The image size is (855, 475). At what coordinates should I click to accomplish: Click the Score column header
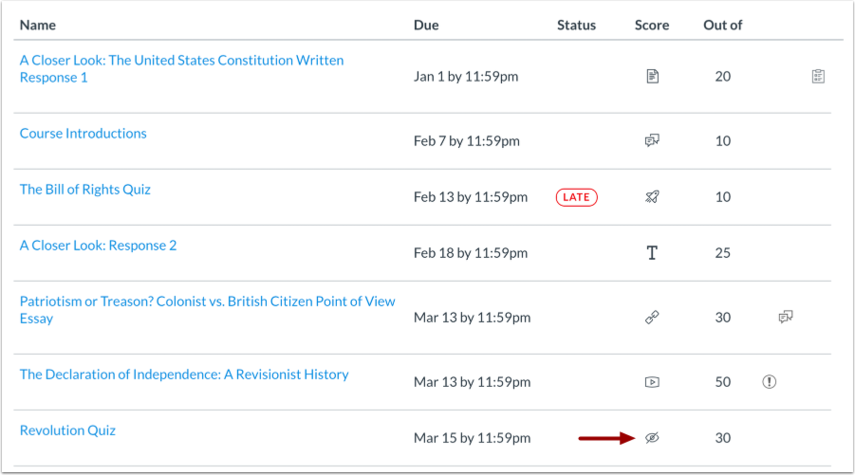(x=652, y=25)
